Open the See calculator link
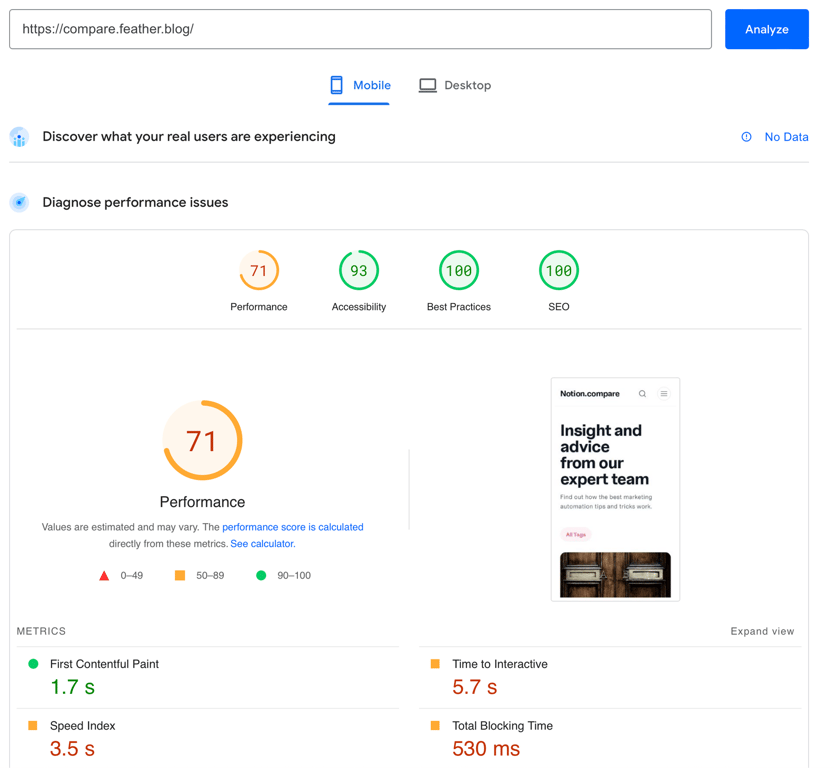 [263, 544]
